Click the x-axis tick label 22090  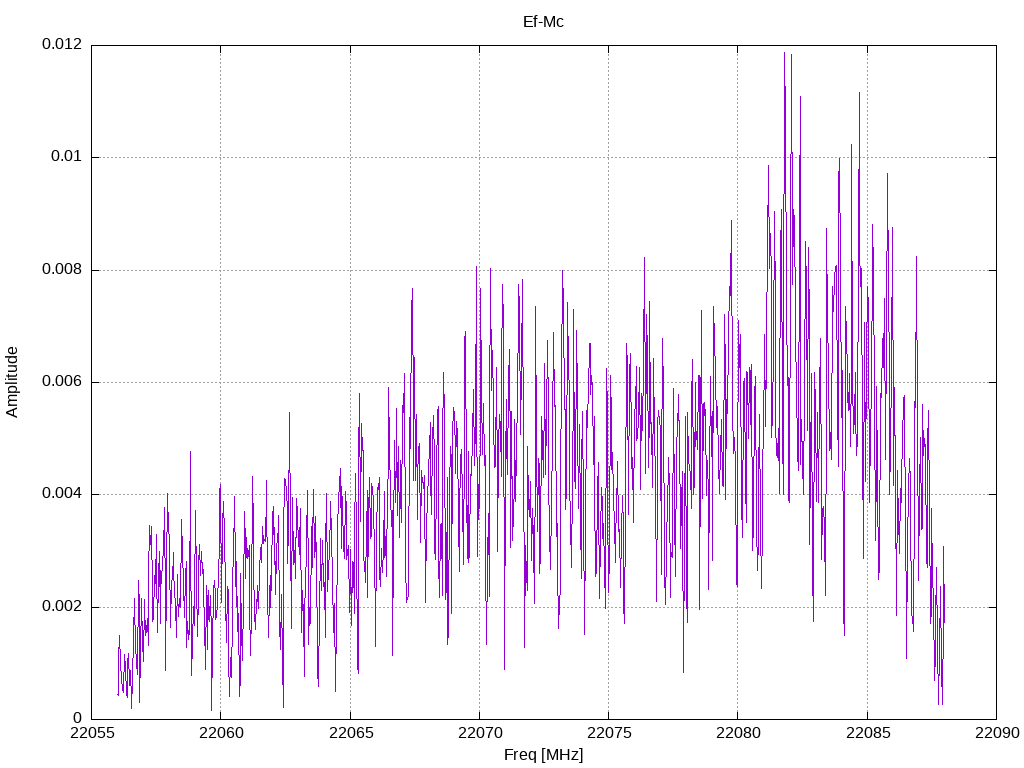click(x=997, y=733)
